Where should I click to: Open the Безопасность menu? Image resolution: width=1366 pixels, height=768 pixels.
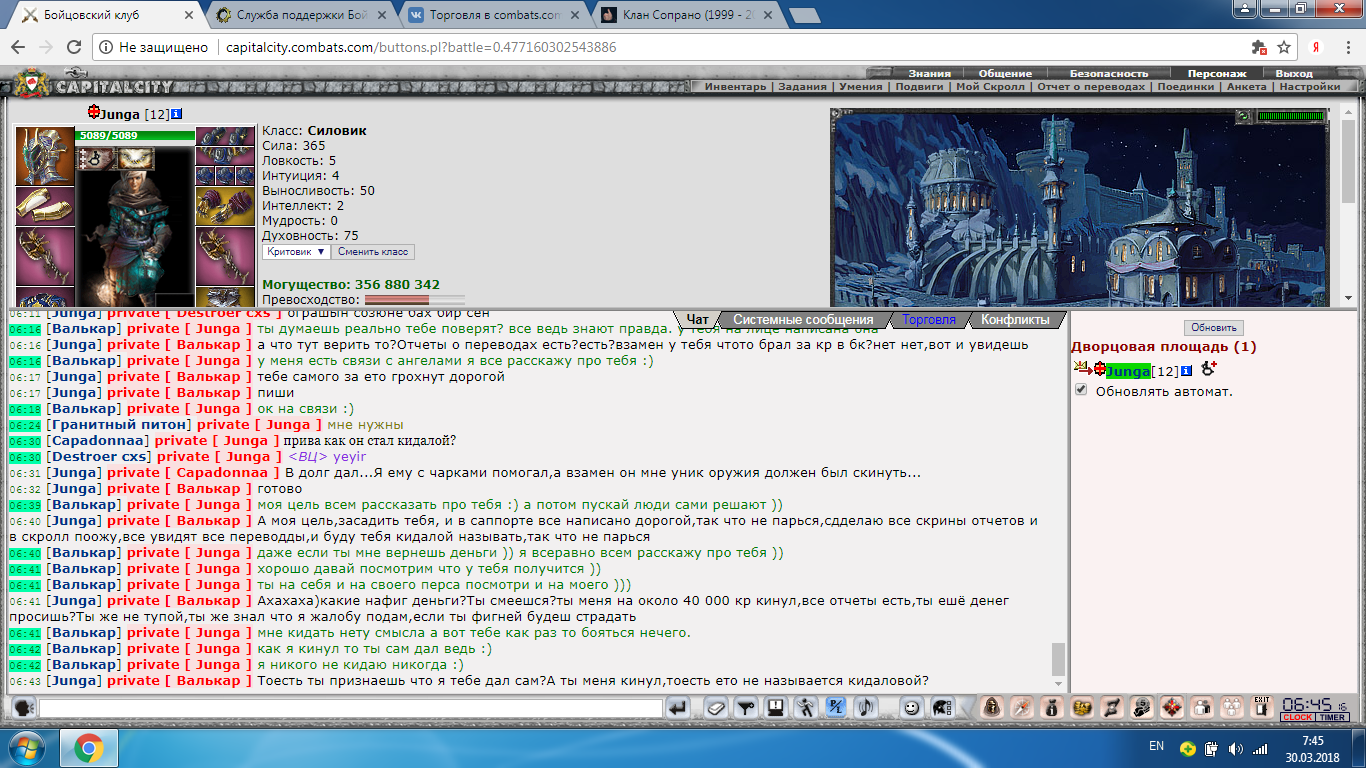(x=1109, y=74)
